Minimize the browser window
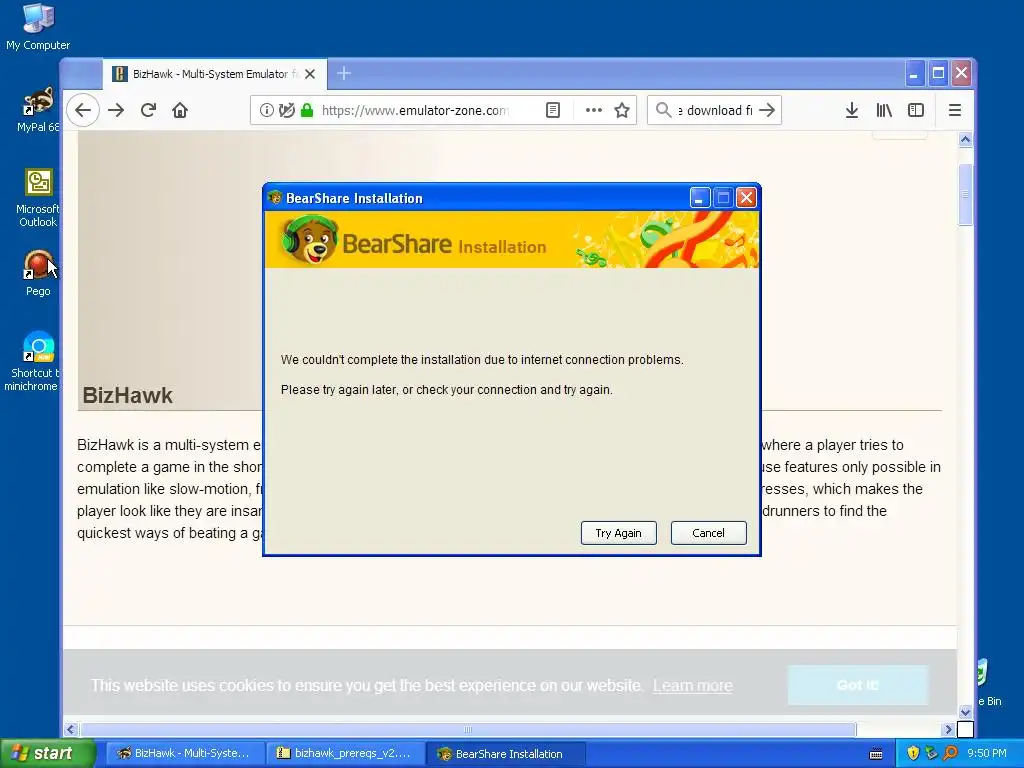1024x768 pixels. tap(914, 74)
